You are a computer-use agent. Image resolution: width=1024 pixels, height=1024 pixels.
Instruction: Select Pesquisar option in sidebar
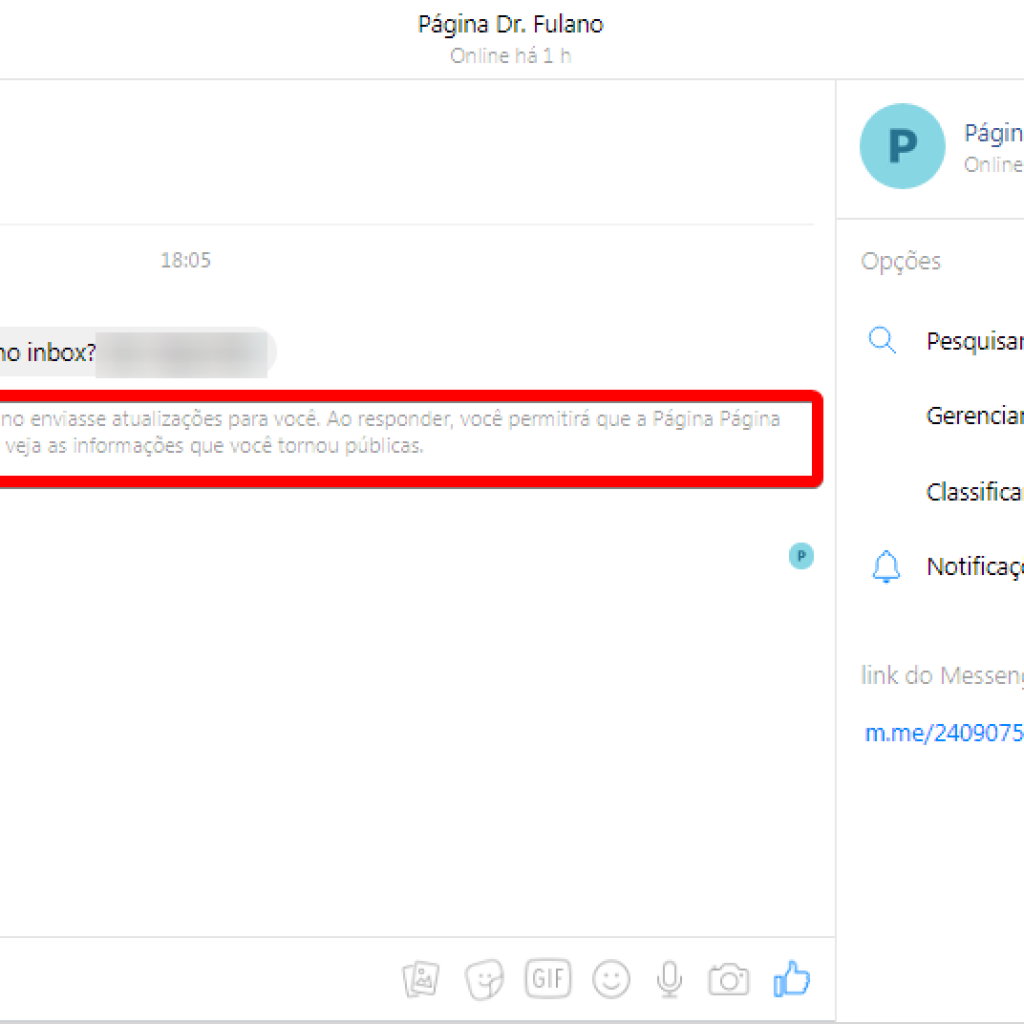point(974,341)
